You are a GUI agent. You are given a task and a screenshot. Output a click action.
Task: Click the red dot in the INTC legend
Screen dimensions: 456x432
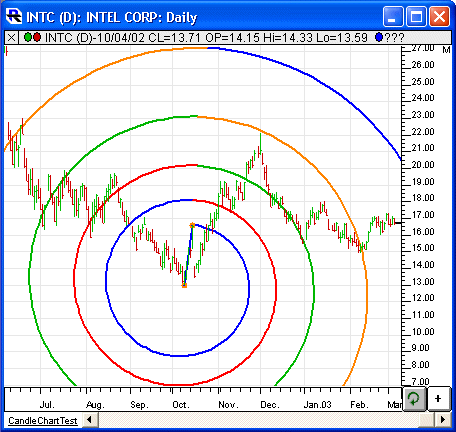click(36, 37)
